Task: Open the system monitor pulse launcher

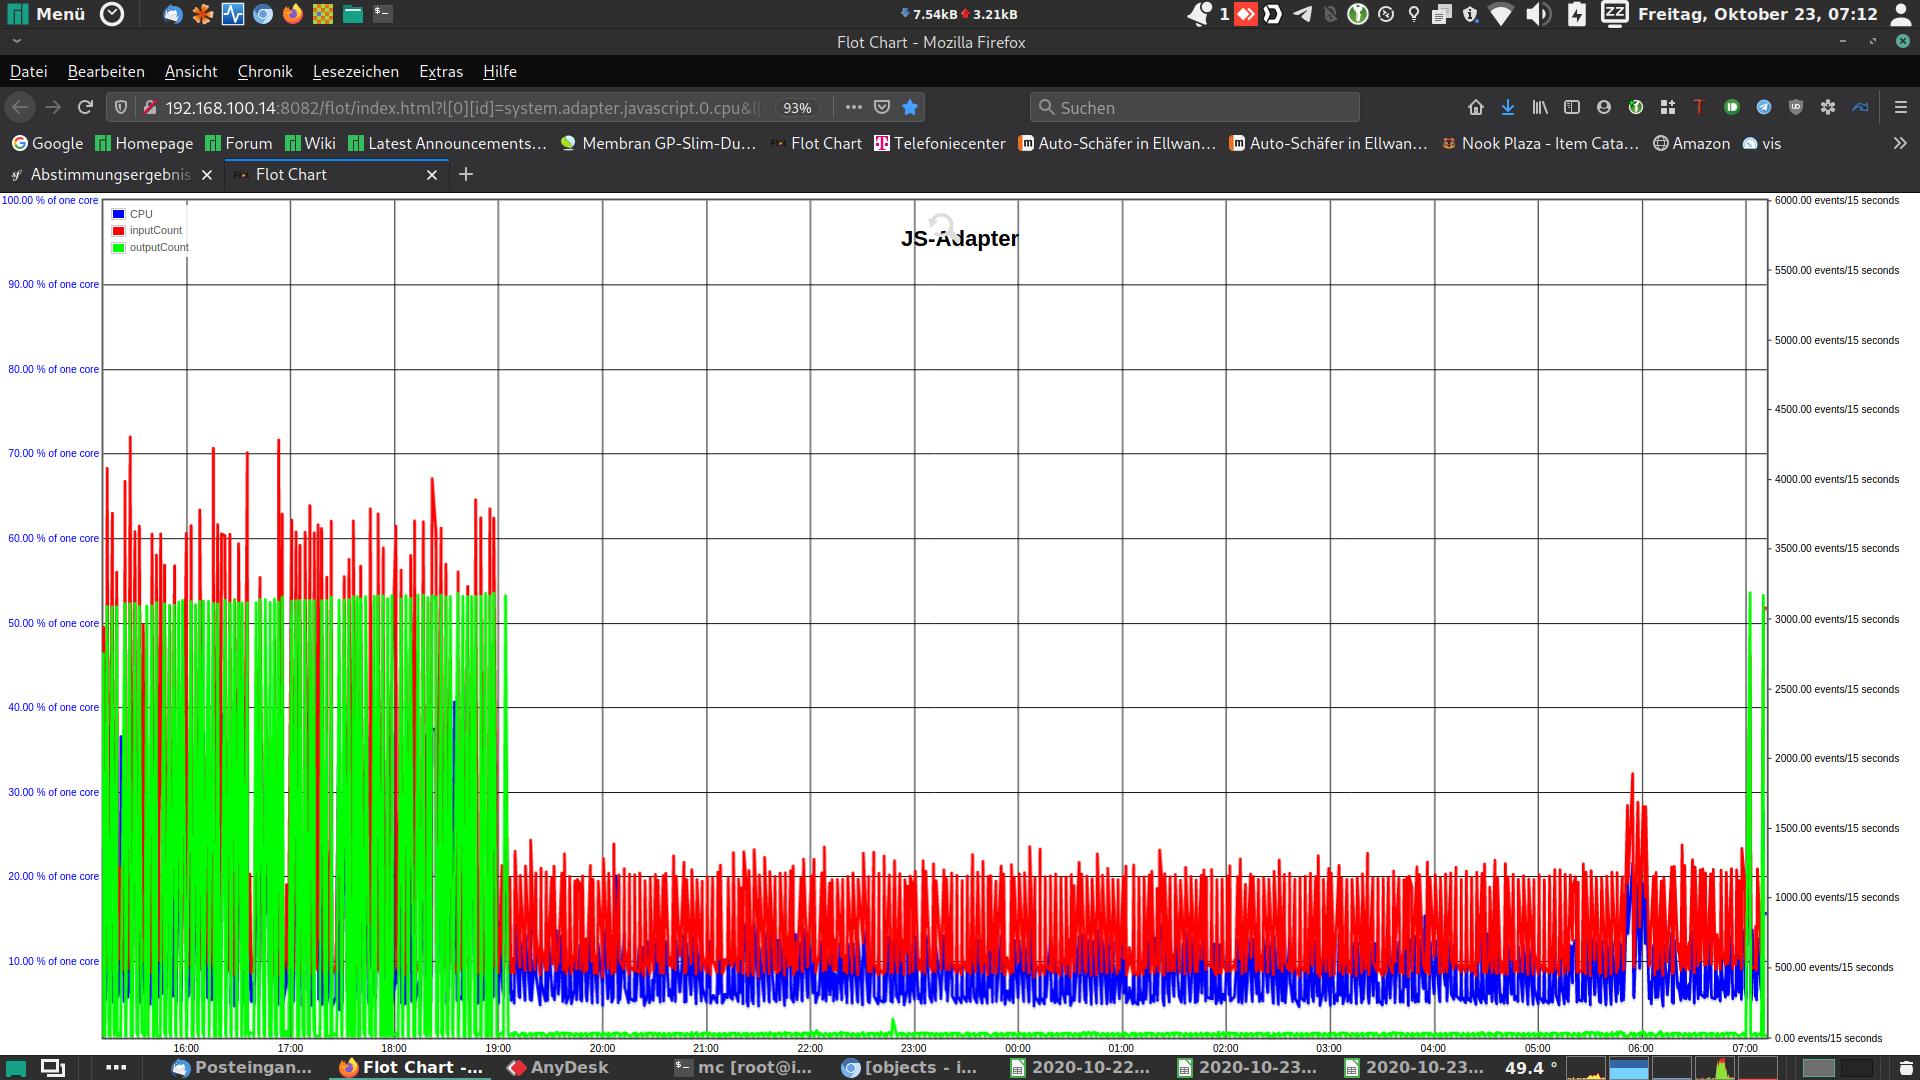Action: 233,14
